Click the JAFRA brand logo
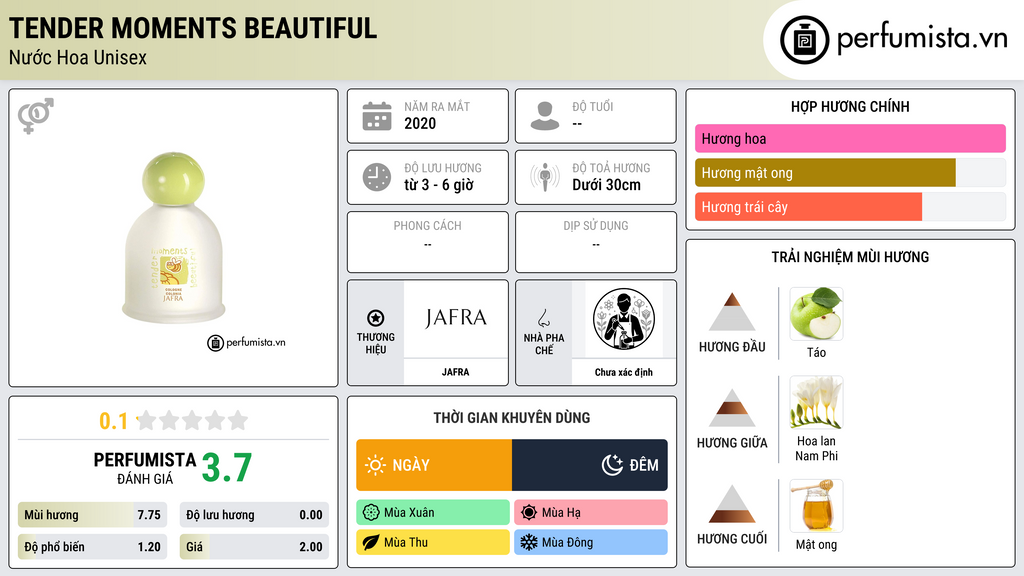Viewport: 1024px width, 576px height. 455,318
